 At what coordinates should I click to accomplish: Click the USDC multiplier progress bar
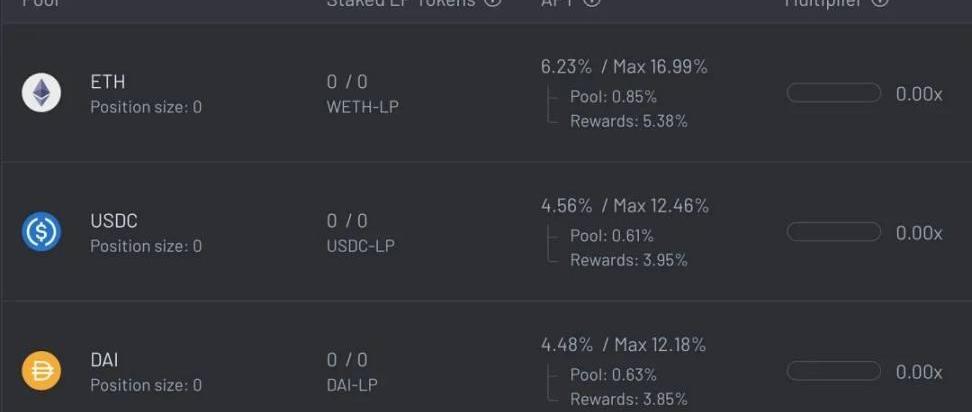pos(833,232)
